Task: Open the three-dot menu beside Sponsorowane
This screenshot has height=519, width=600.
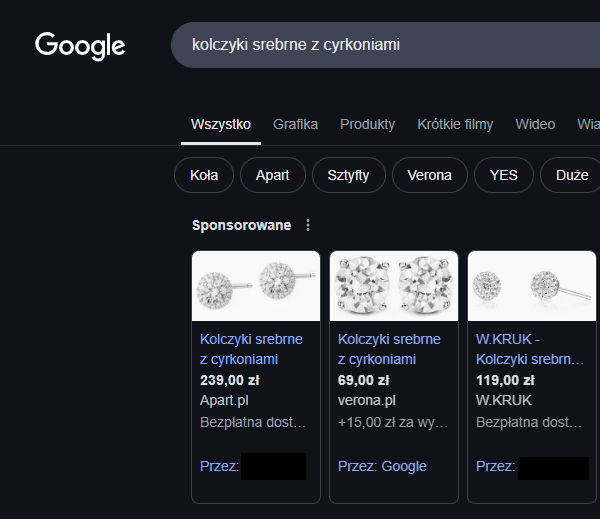Action: tap(308, 225)
